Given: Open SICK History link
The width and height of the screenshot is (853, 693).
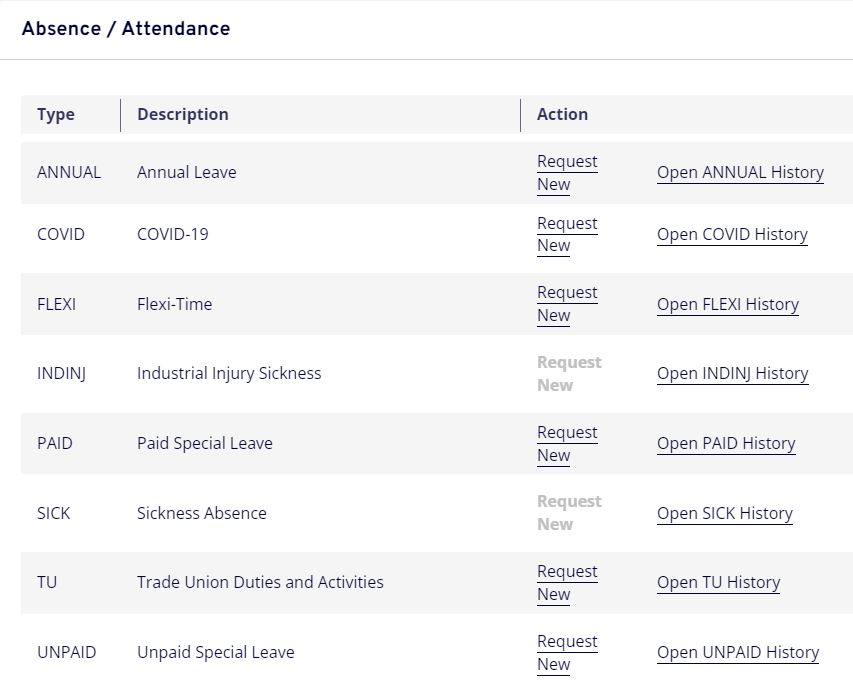Looking at the screenshot, I should [x=724, y=514].
